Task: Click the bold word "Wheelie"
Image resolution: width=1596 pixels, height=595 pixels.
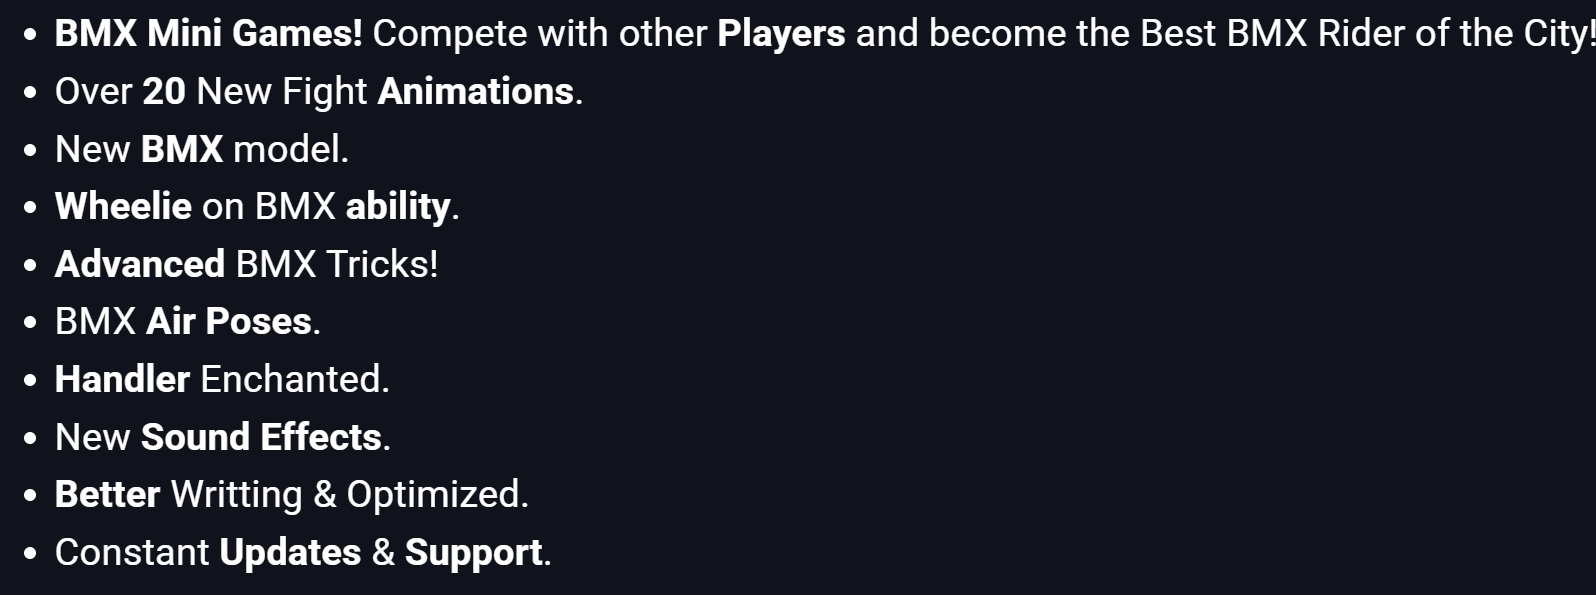Action: tap(123, 207)
